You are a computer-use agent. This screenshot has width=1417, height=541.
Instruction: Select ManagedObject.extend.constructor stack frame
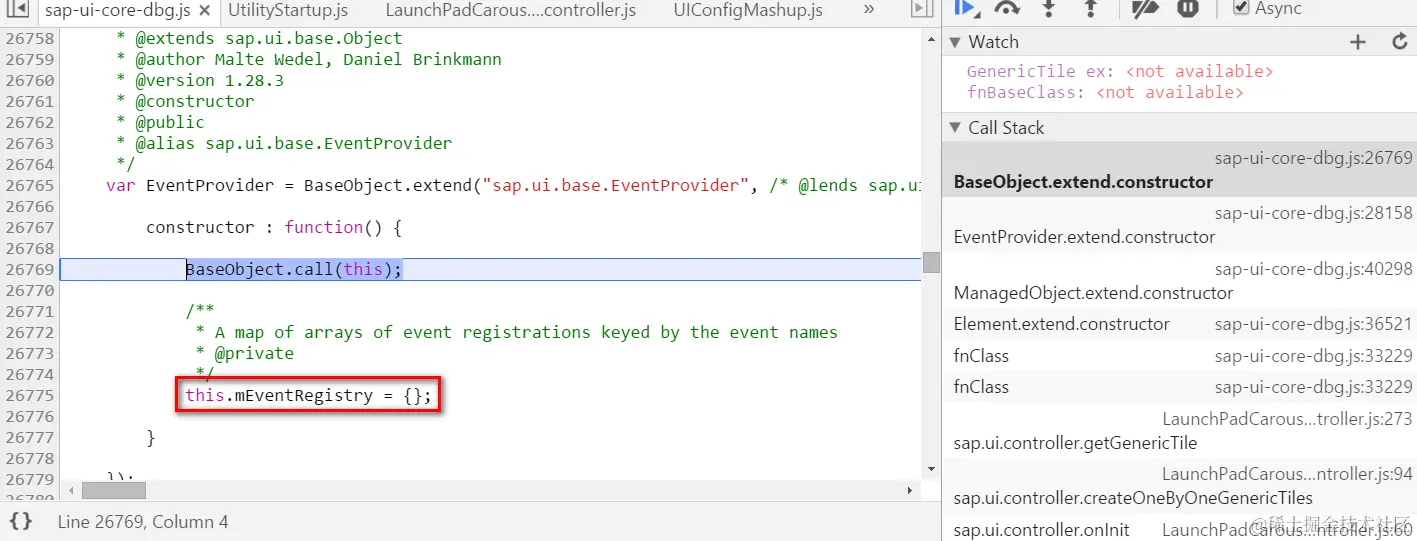coord(1179,282)
